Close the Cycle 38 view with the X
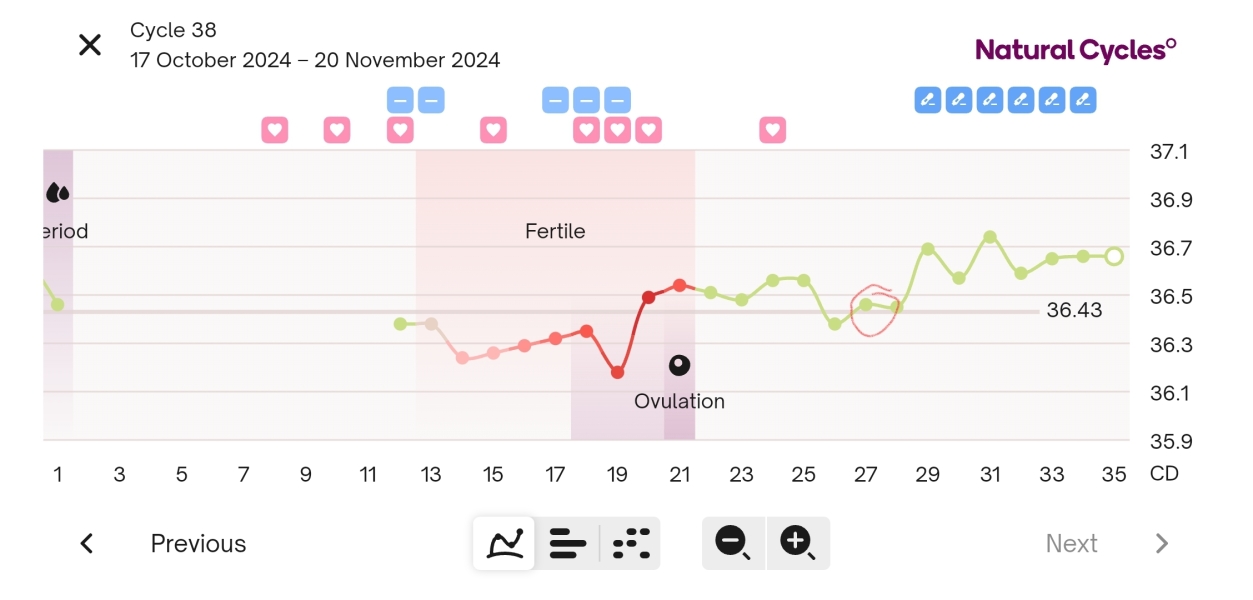1253x600 pixels. pyautogui.click(x=89, y=44)
